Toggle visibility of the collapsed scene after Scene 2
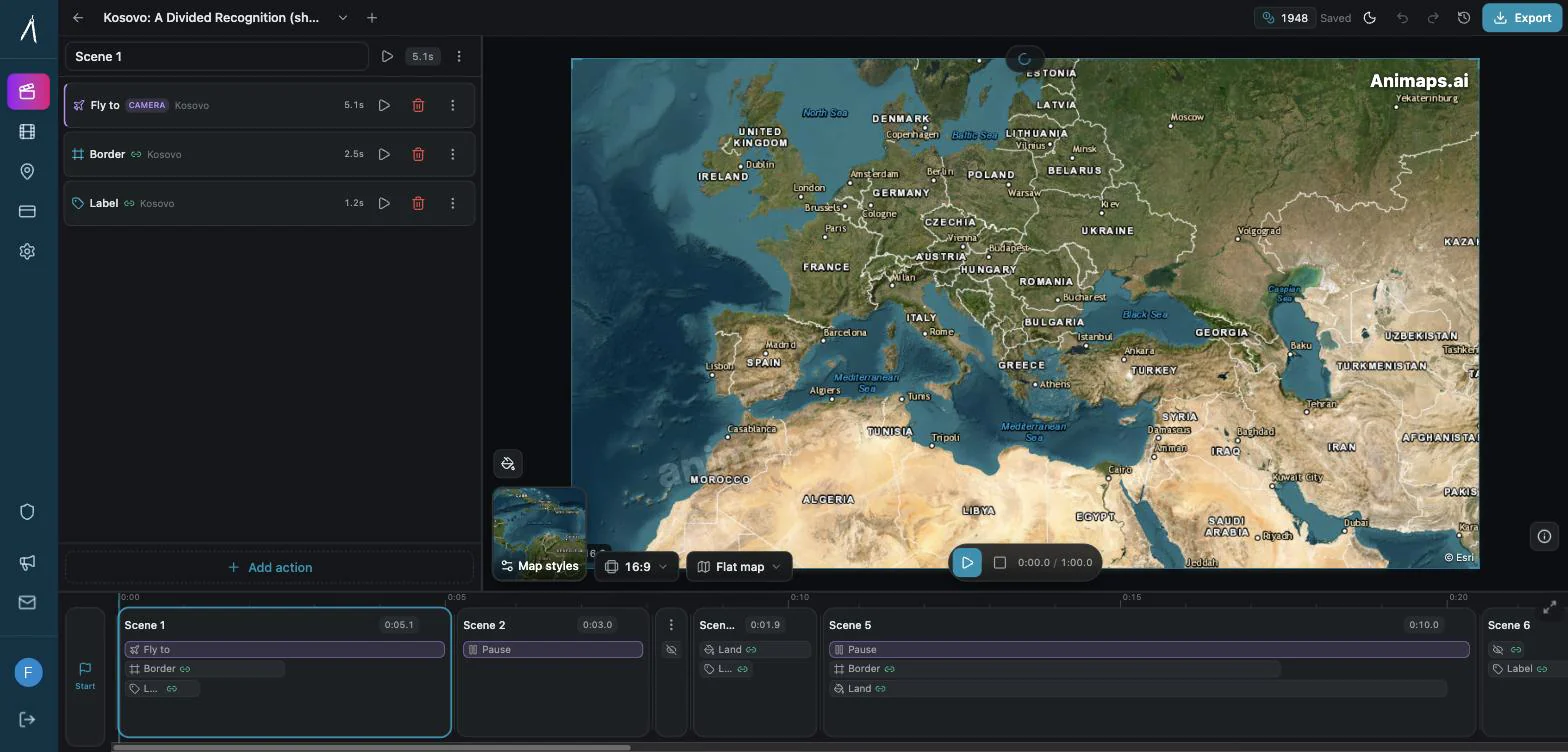This screenshot has width=1568, height=752. point(671,649)
